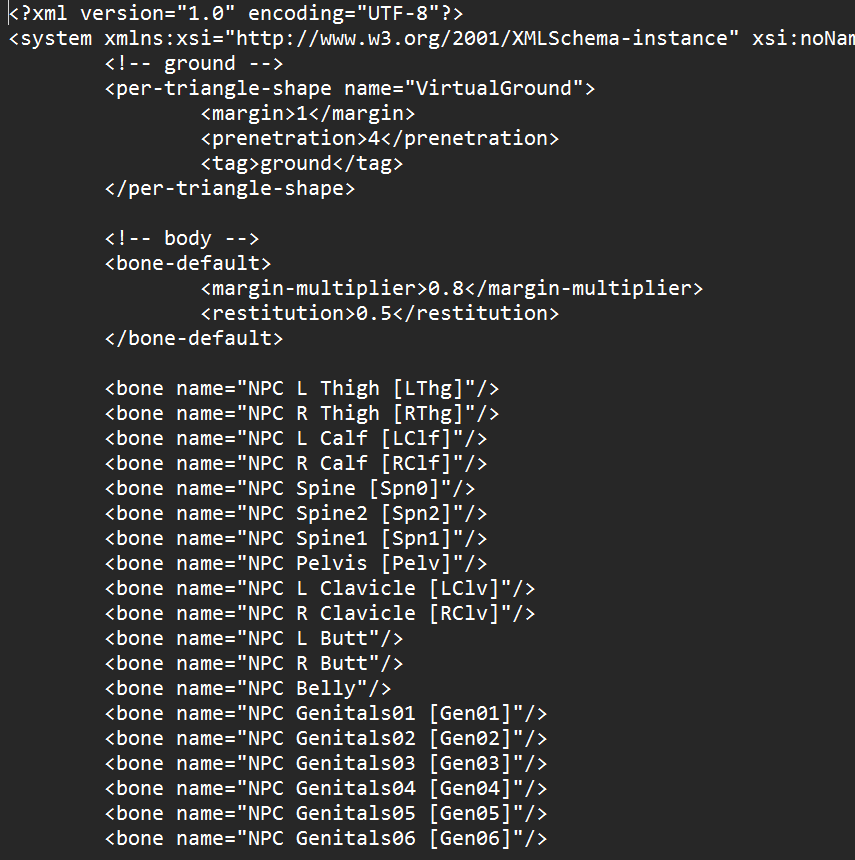Click the prenetration value 4
855x860 pixels.
coord(373,138)
